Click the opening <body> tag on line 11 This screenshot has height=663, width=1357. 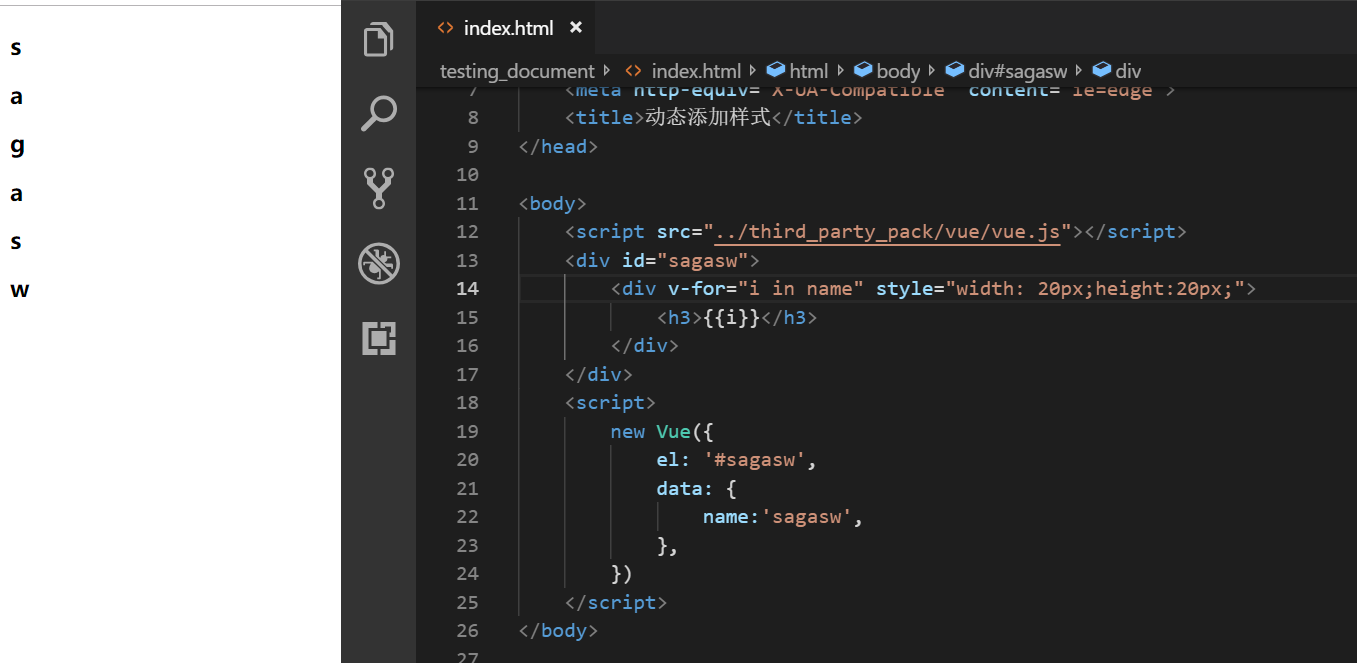(553, 204)
